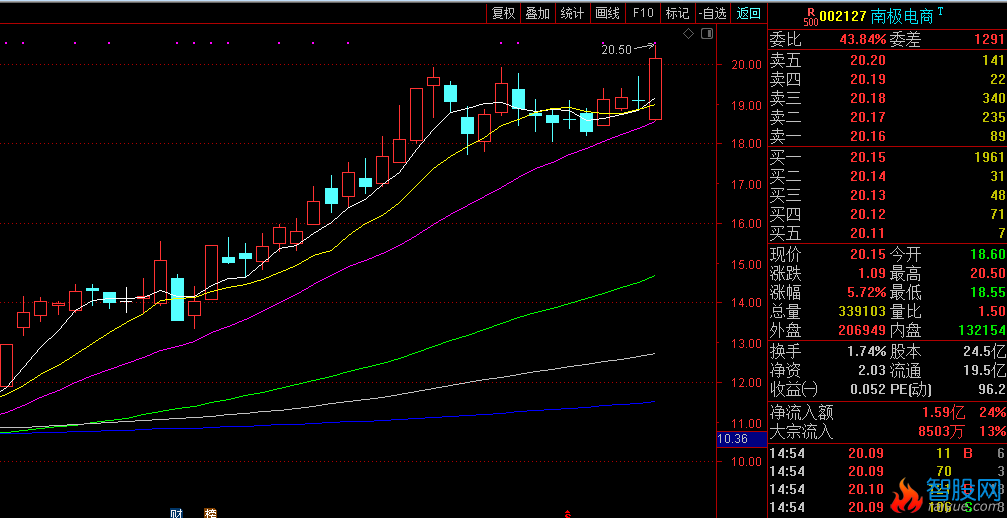The height and width of the screenshot is (518, 1007).
Task: Toggle 自选 to remove from watchlist
Action: pos(712,13)
